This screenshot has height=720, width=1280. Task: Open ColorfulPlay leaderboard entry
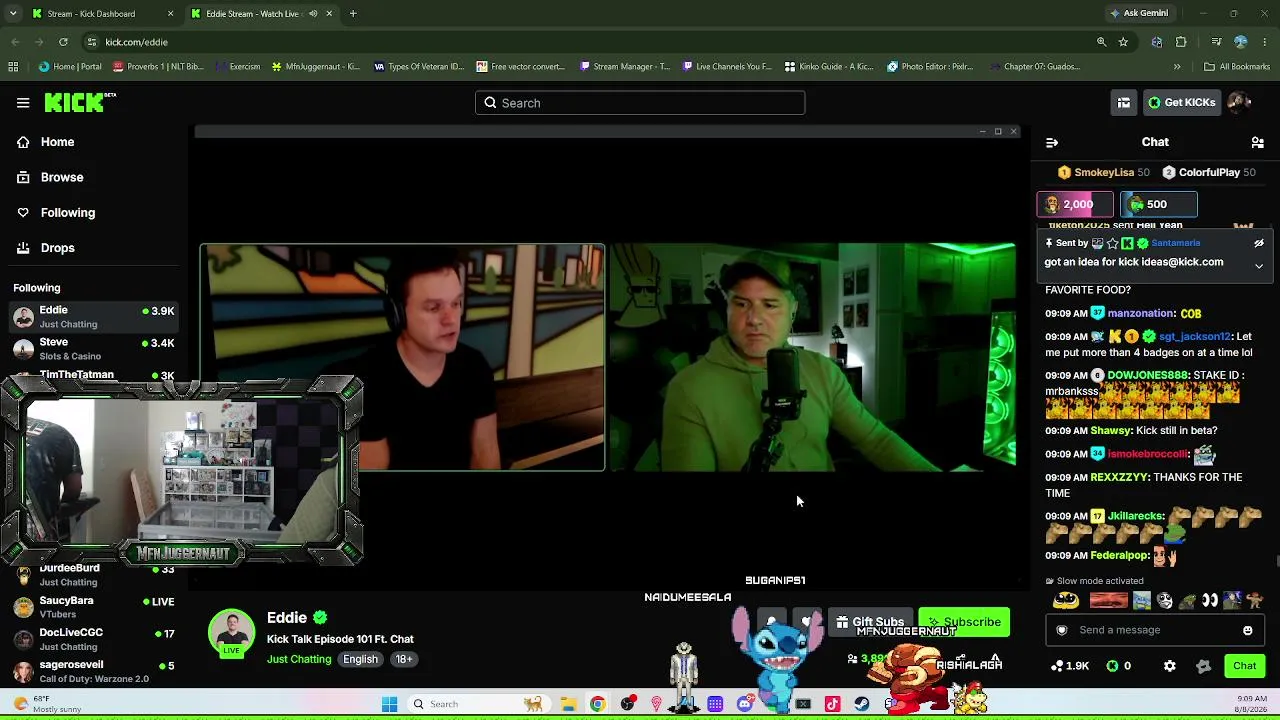coord(1208,172)
